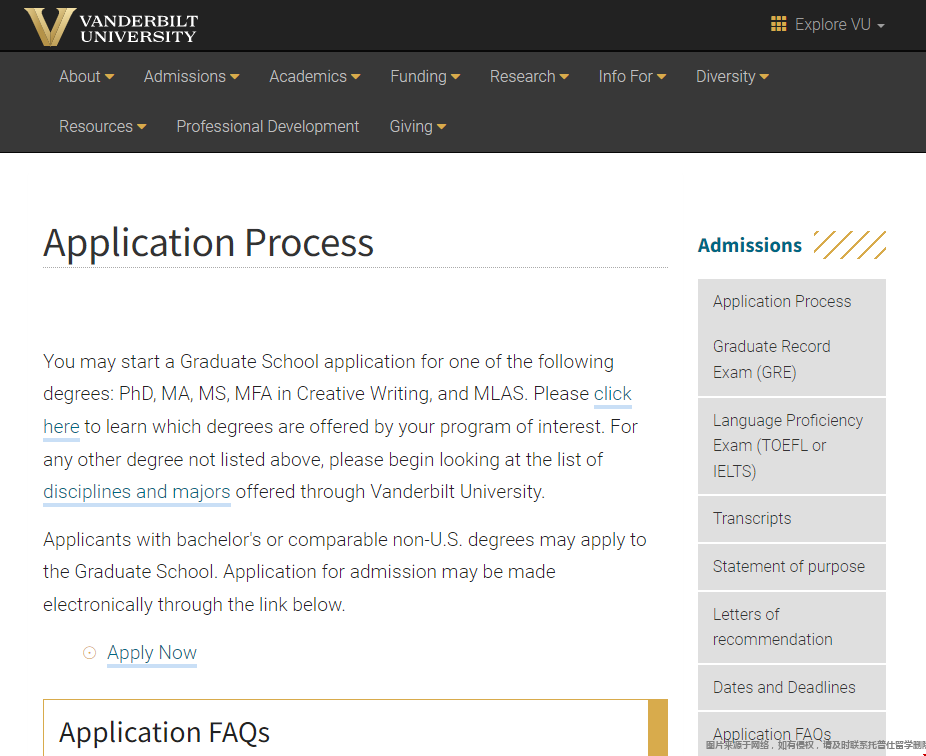
Task: Expand the Info For dropdown
Action: point(632,77)
